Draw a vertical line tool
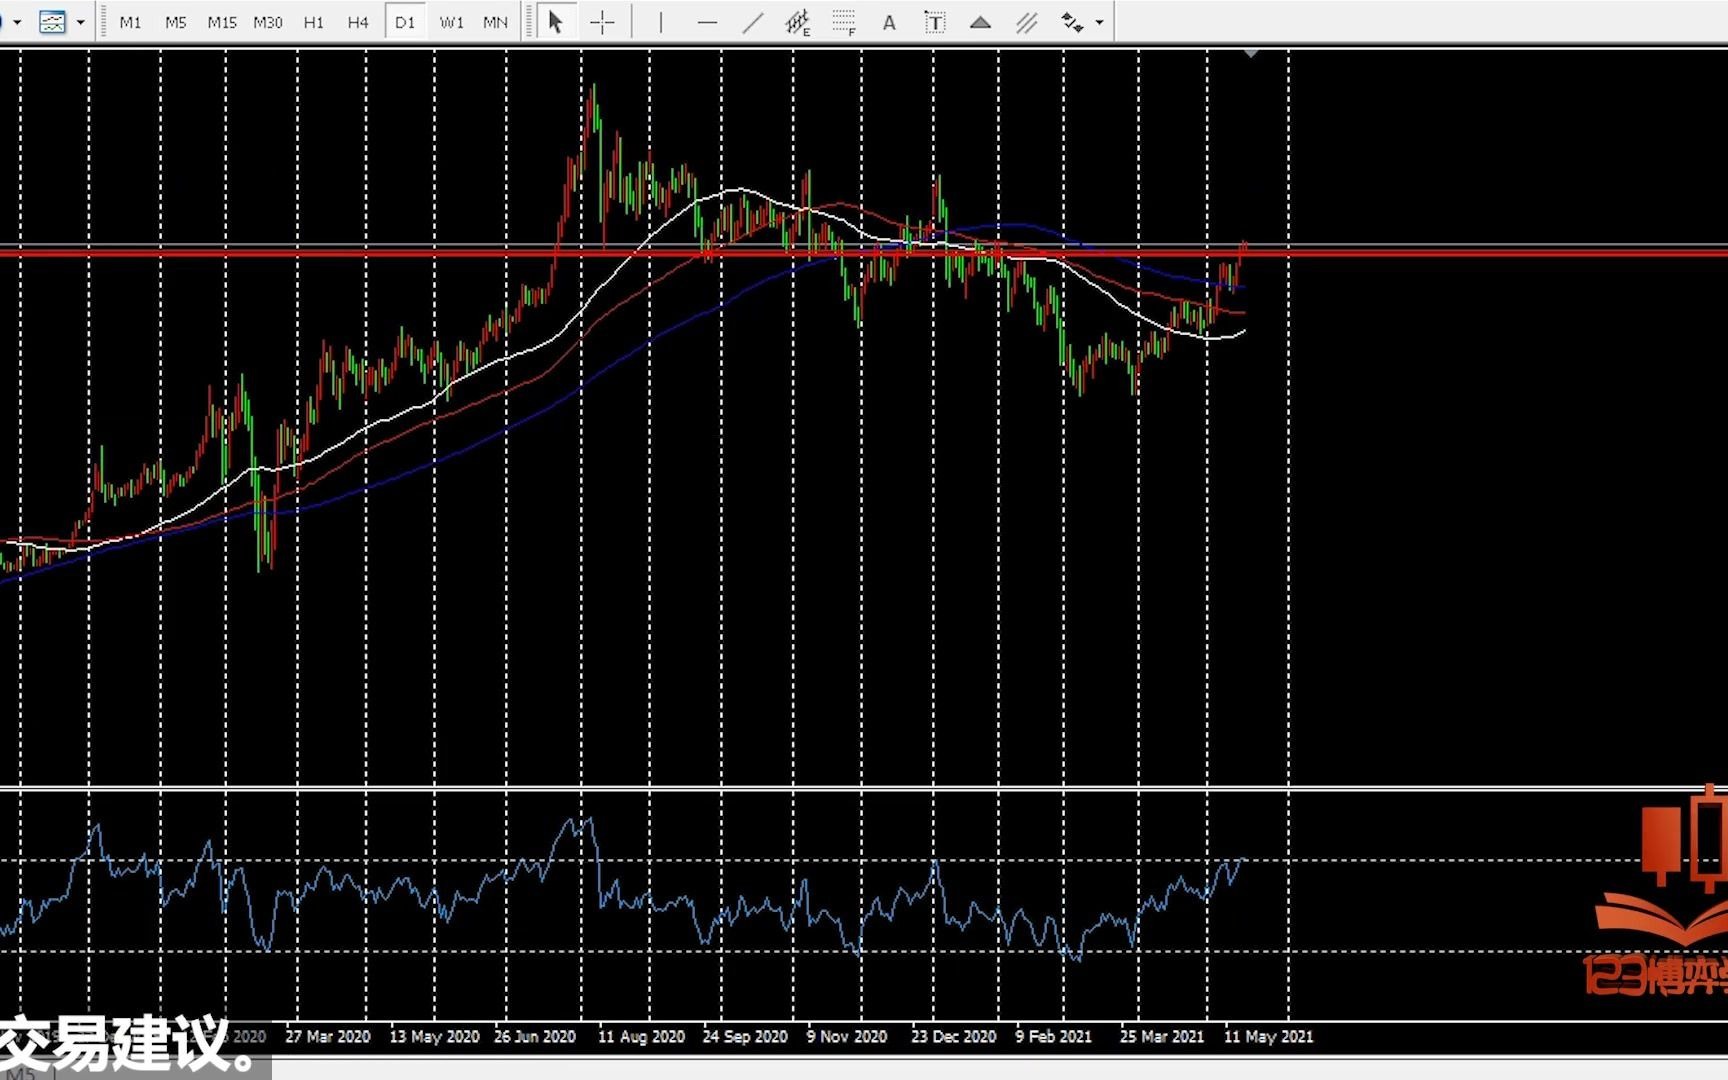Image resolution: width=1728 pixels, height=1080 pixels. (660, 22)
